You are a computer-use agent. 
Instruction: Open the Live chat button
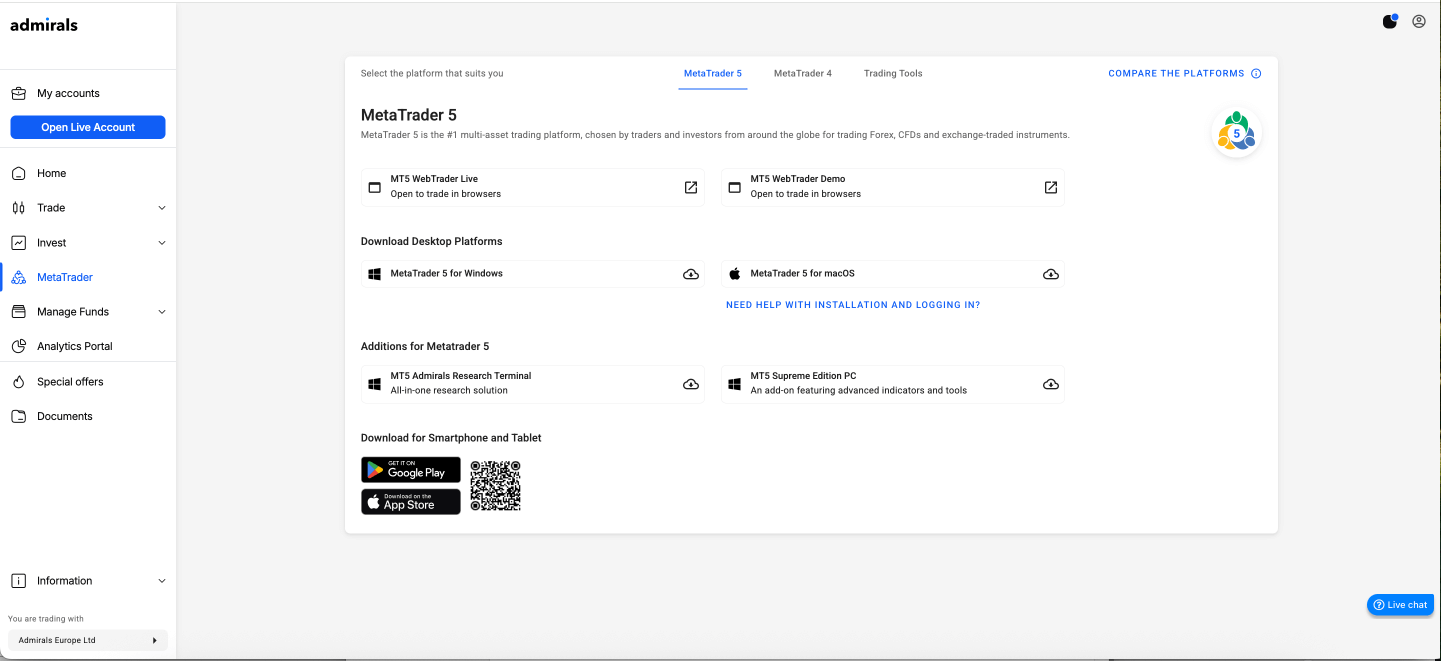click(x=1400, y=605)
